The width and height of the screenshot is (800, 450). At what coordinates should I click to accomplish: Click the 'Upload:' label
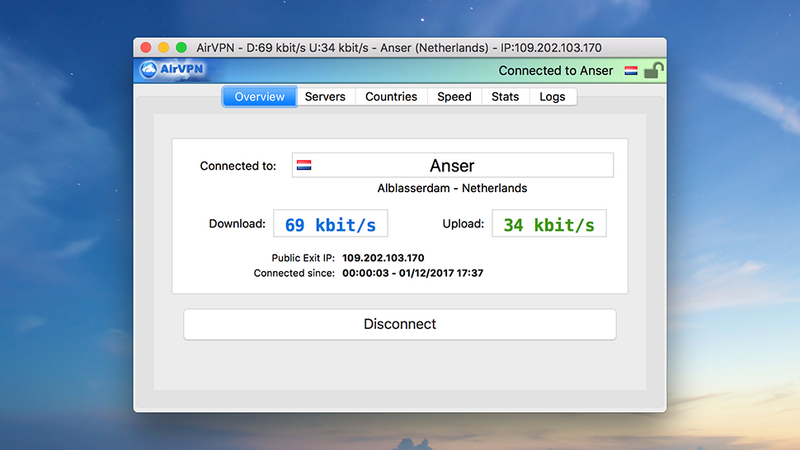(x=463, y=223)
